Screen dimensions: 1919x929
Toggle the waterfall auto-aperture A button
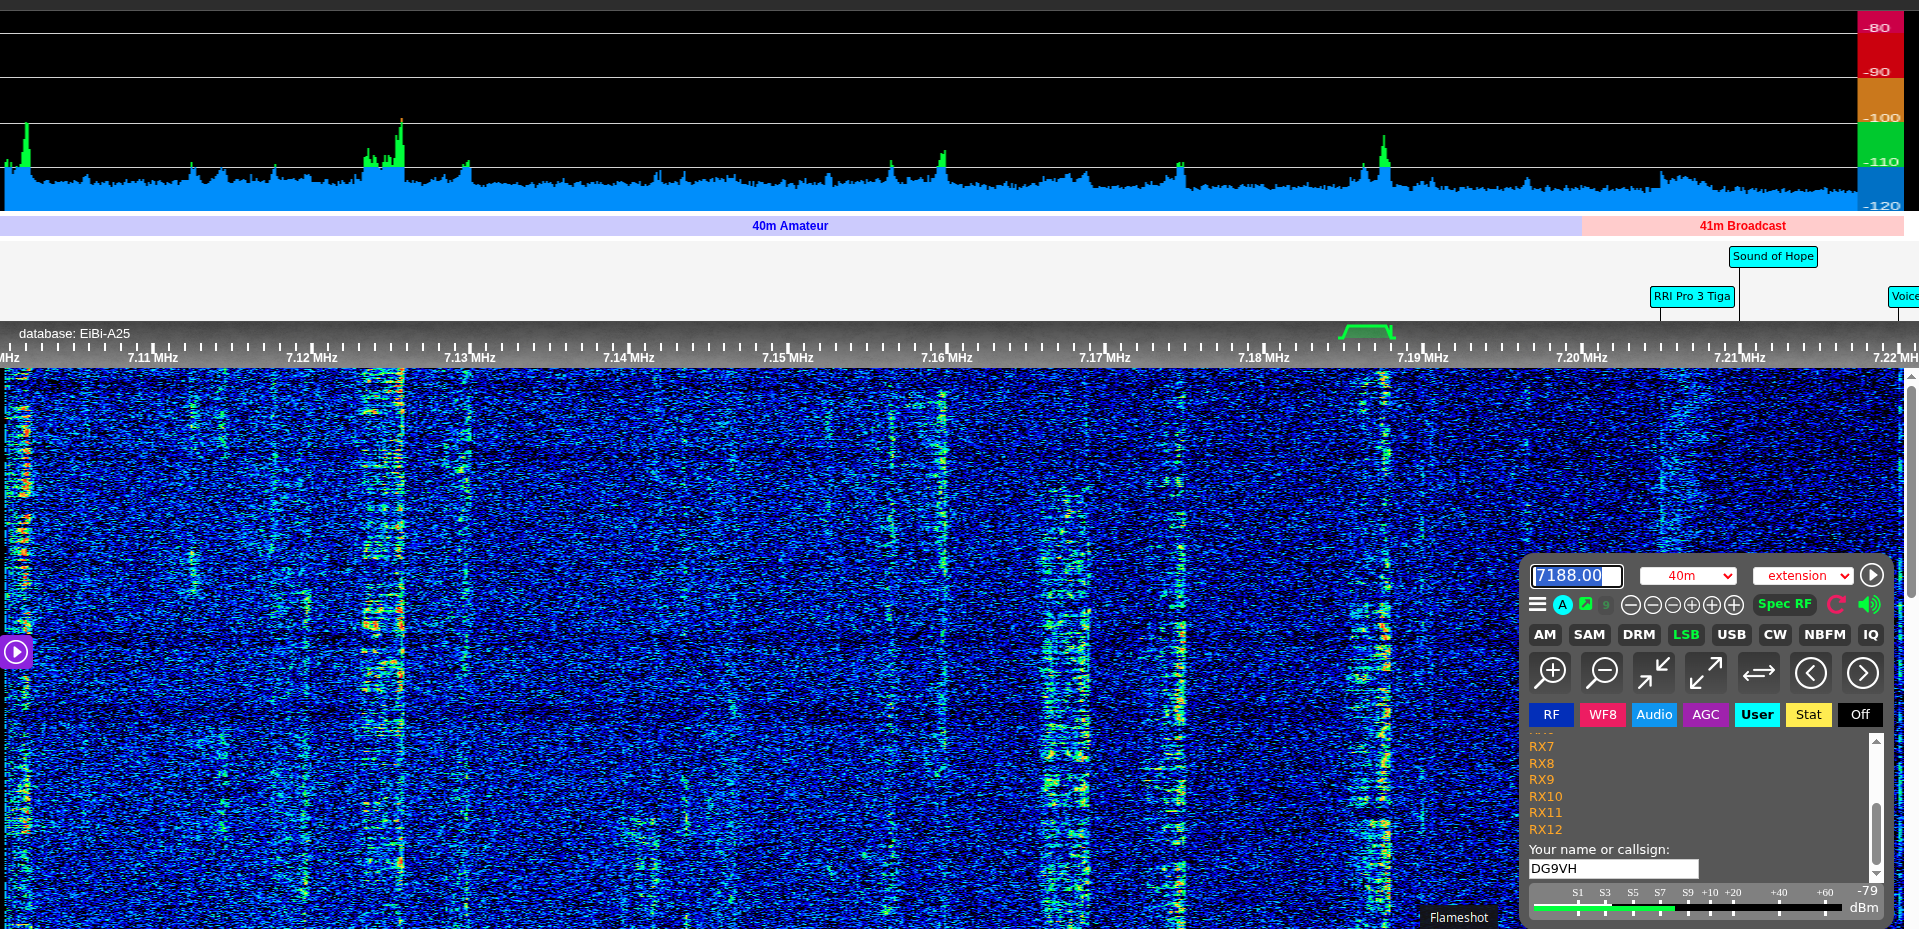pyautogui.click(x=1563, y=604)
